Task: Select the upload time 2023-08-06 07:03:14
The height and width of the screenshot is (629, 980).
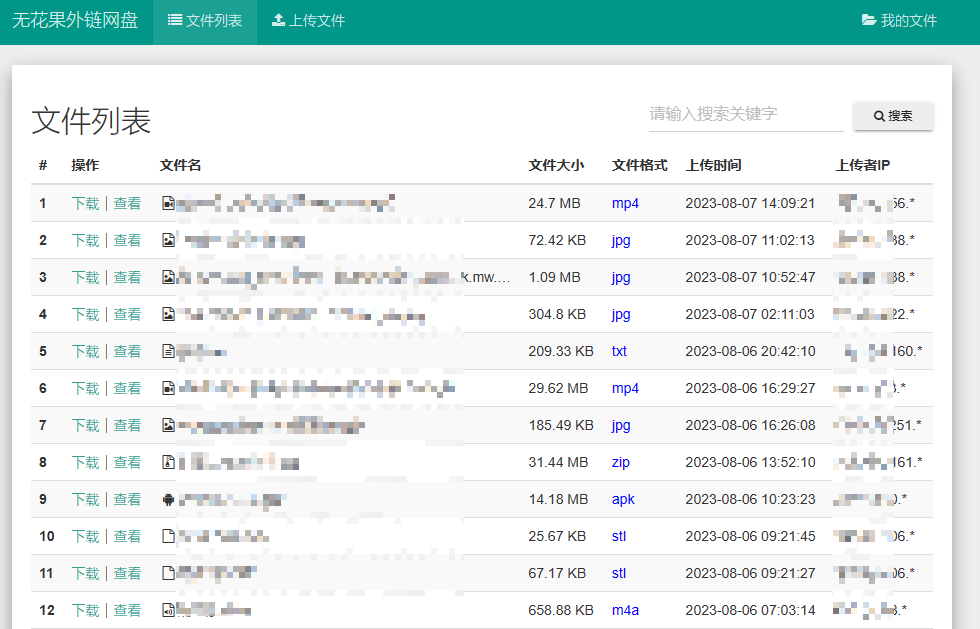Action: pyautogui.click(x=750, y=610)
